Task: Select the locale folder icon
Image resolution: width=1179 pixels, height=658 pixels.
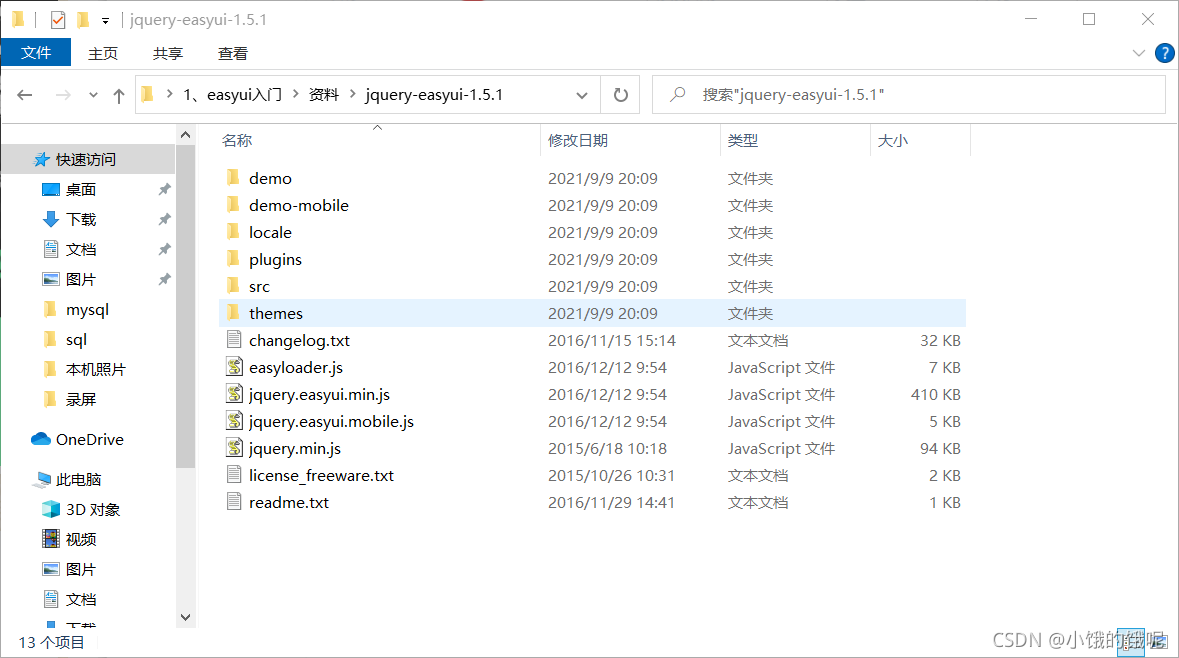Action: (x=233, y=232)
